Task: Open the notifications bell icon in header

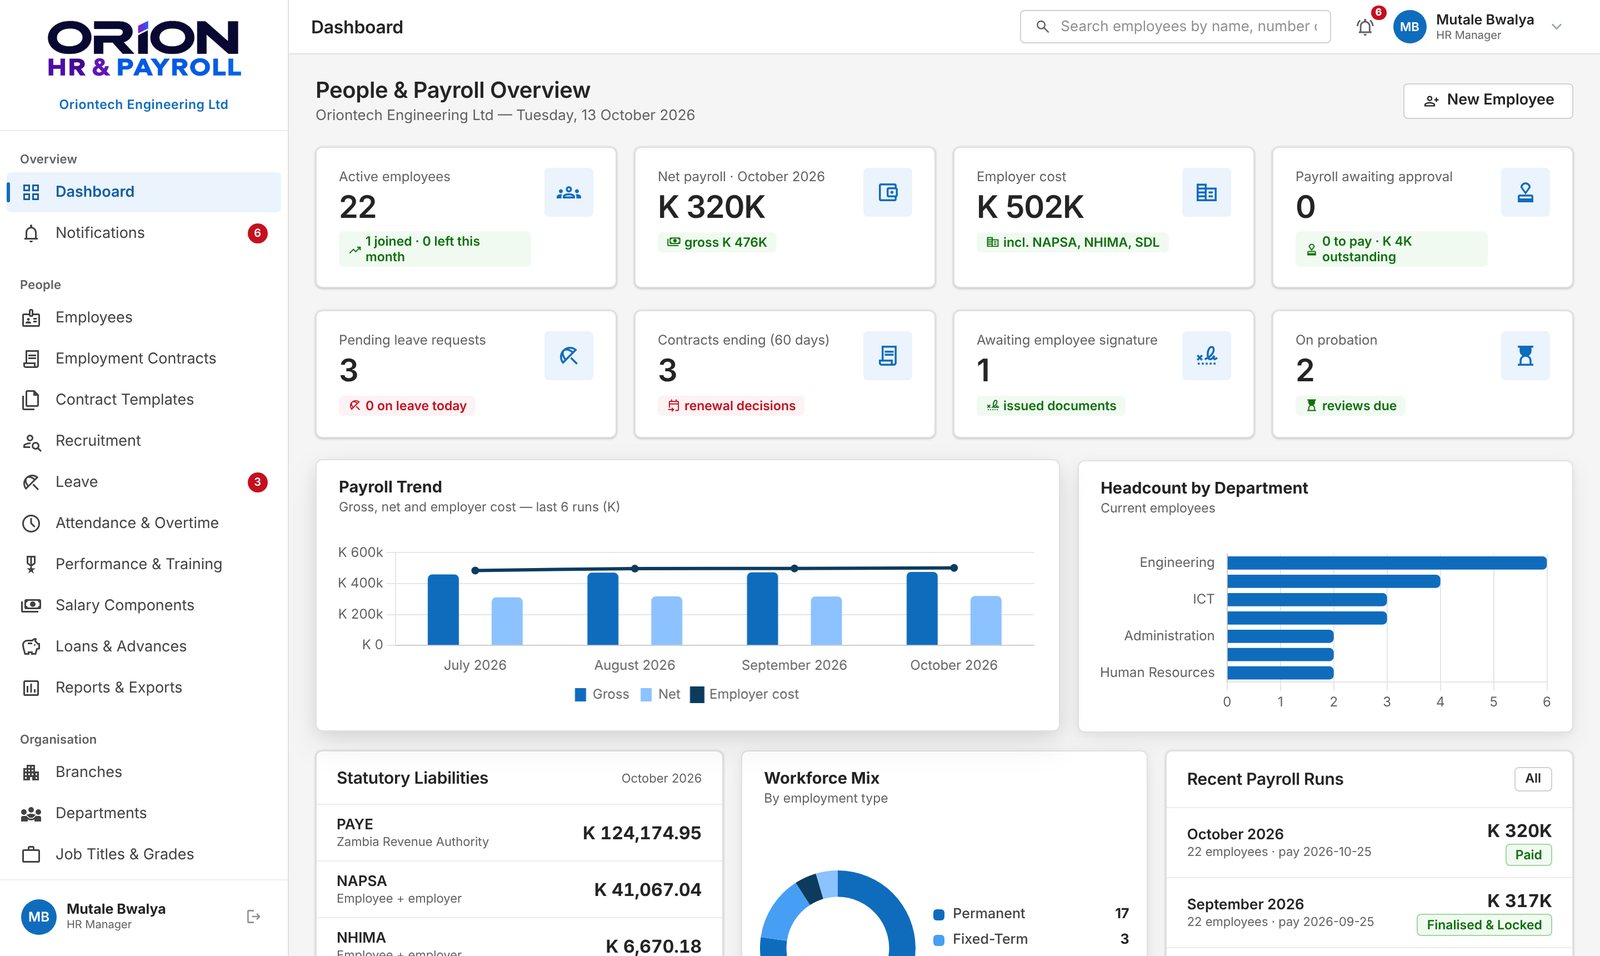Action: (1365, 27)
